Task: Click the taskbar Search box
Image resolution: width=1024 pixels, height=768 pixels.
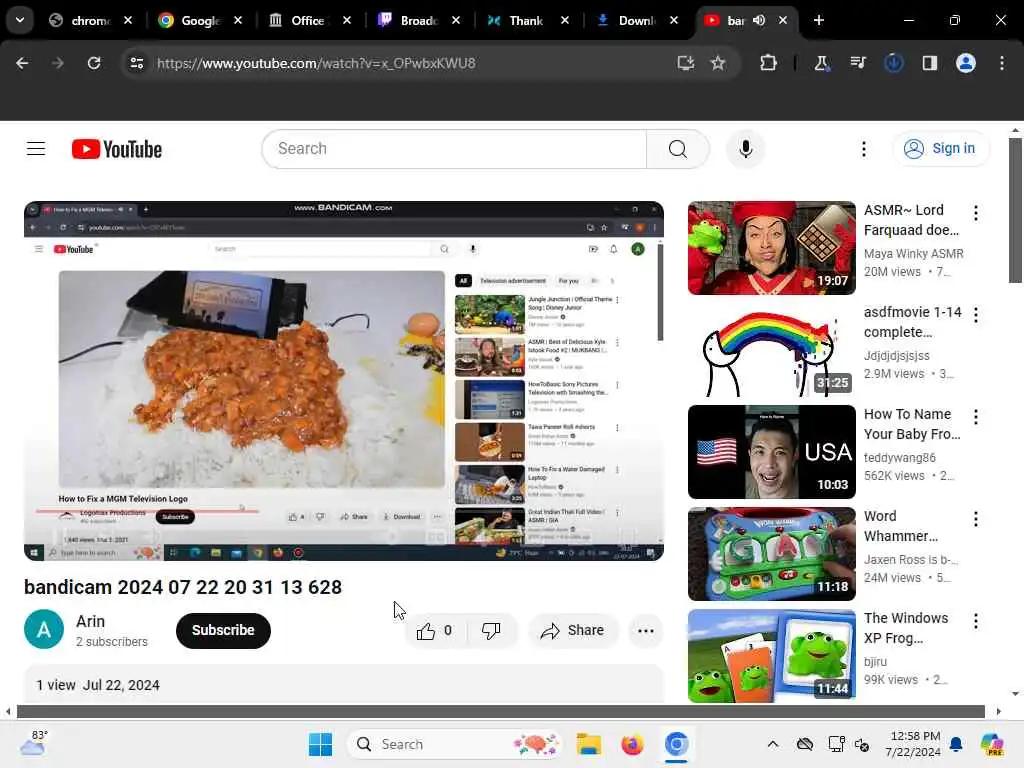Action: point(455,744)
